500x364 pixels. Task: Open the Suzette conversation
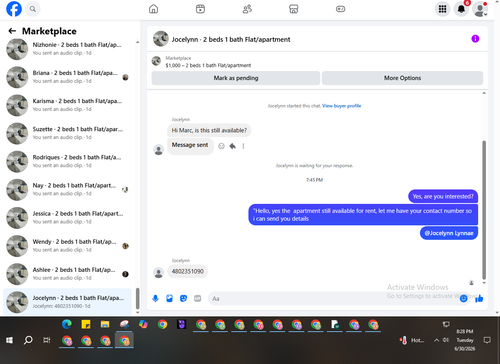(67, 133)
